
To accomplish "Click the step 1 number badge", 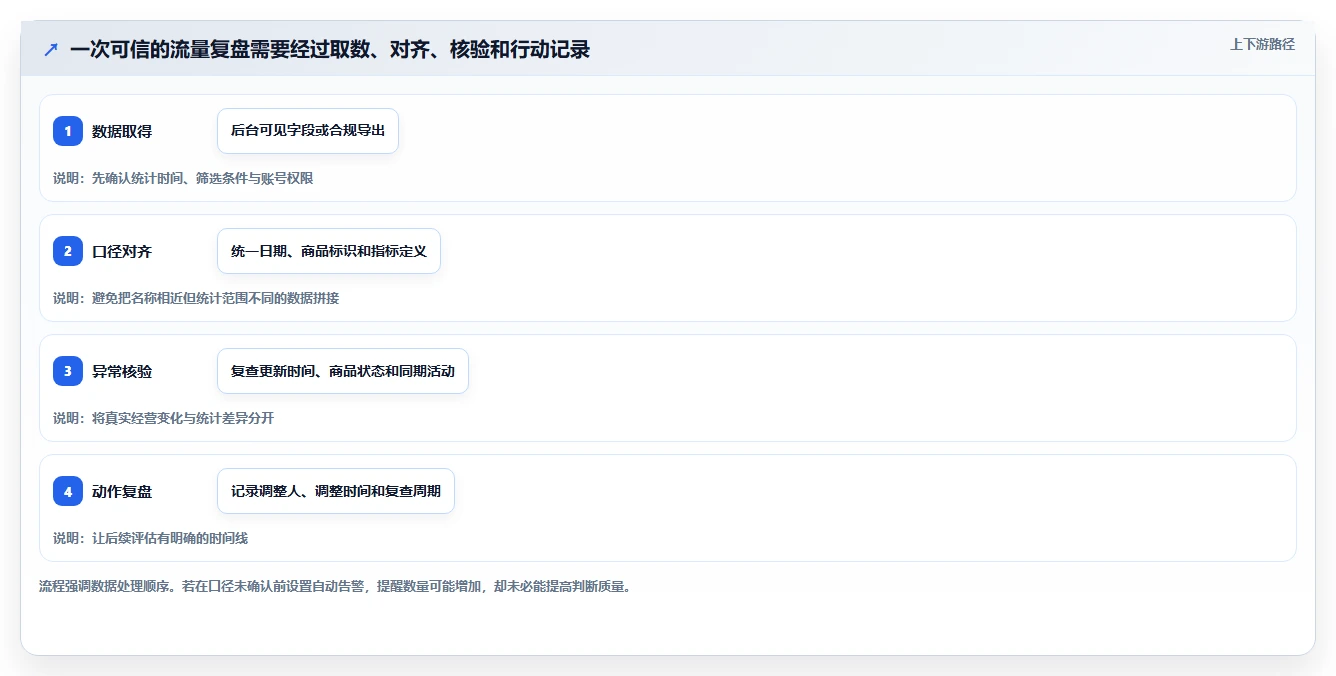I will pyautogui.click(x=68, y=131).
